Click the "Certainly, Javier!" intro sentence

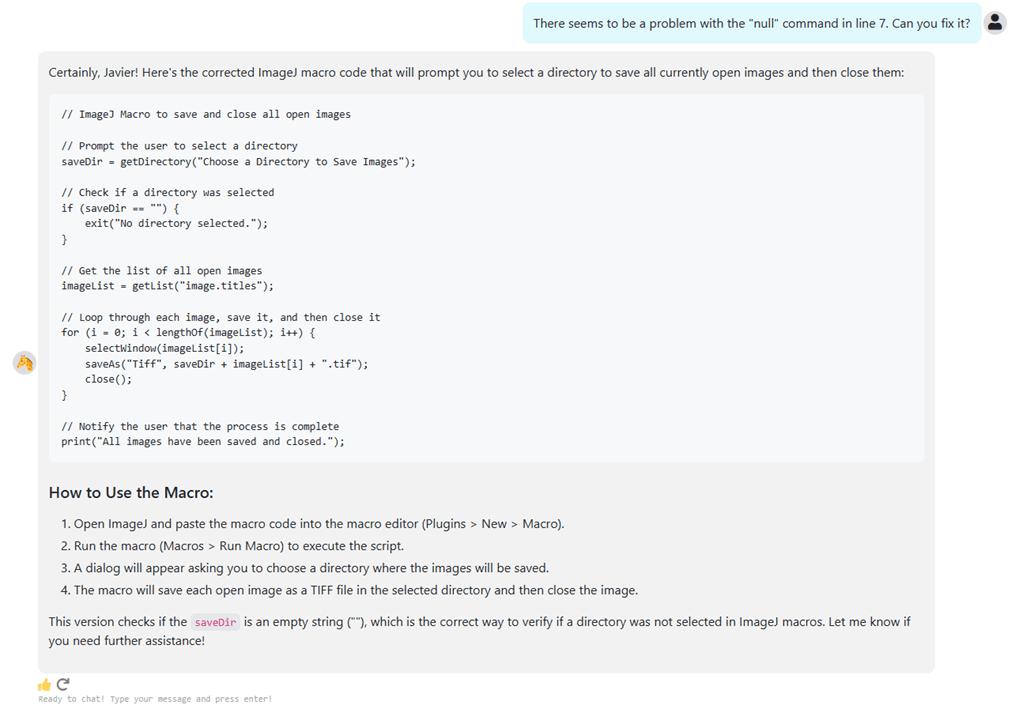point(476,73)
